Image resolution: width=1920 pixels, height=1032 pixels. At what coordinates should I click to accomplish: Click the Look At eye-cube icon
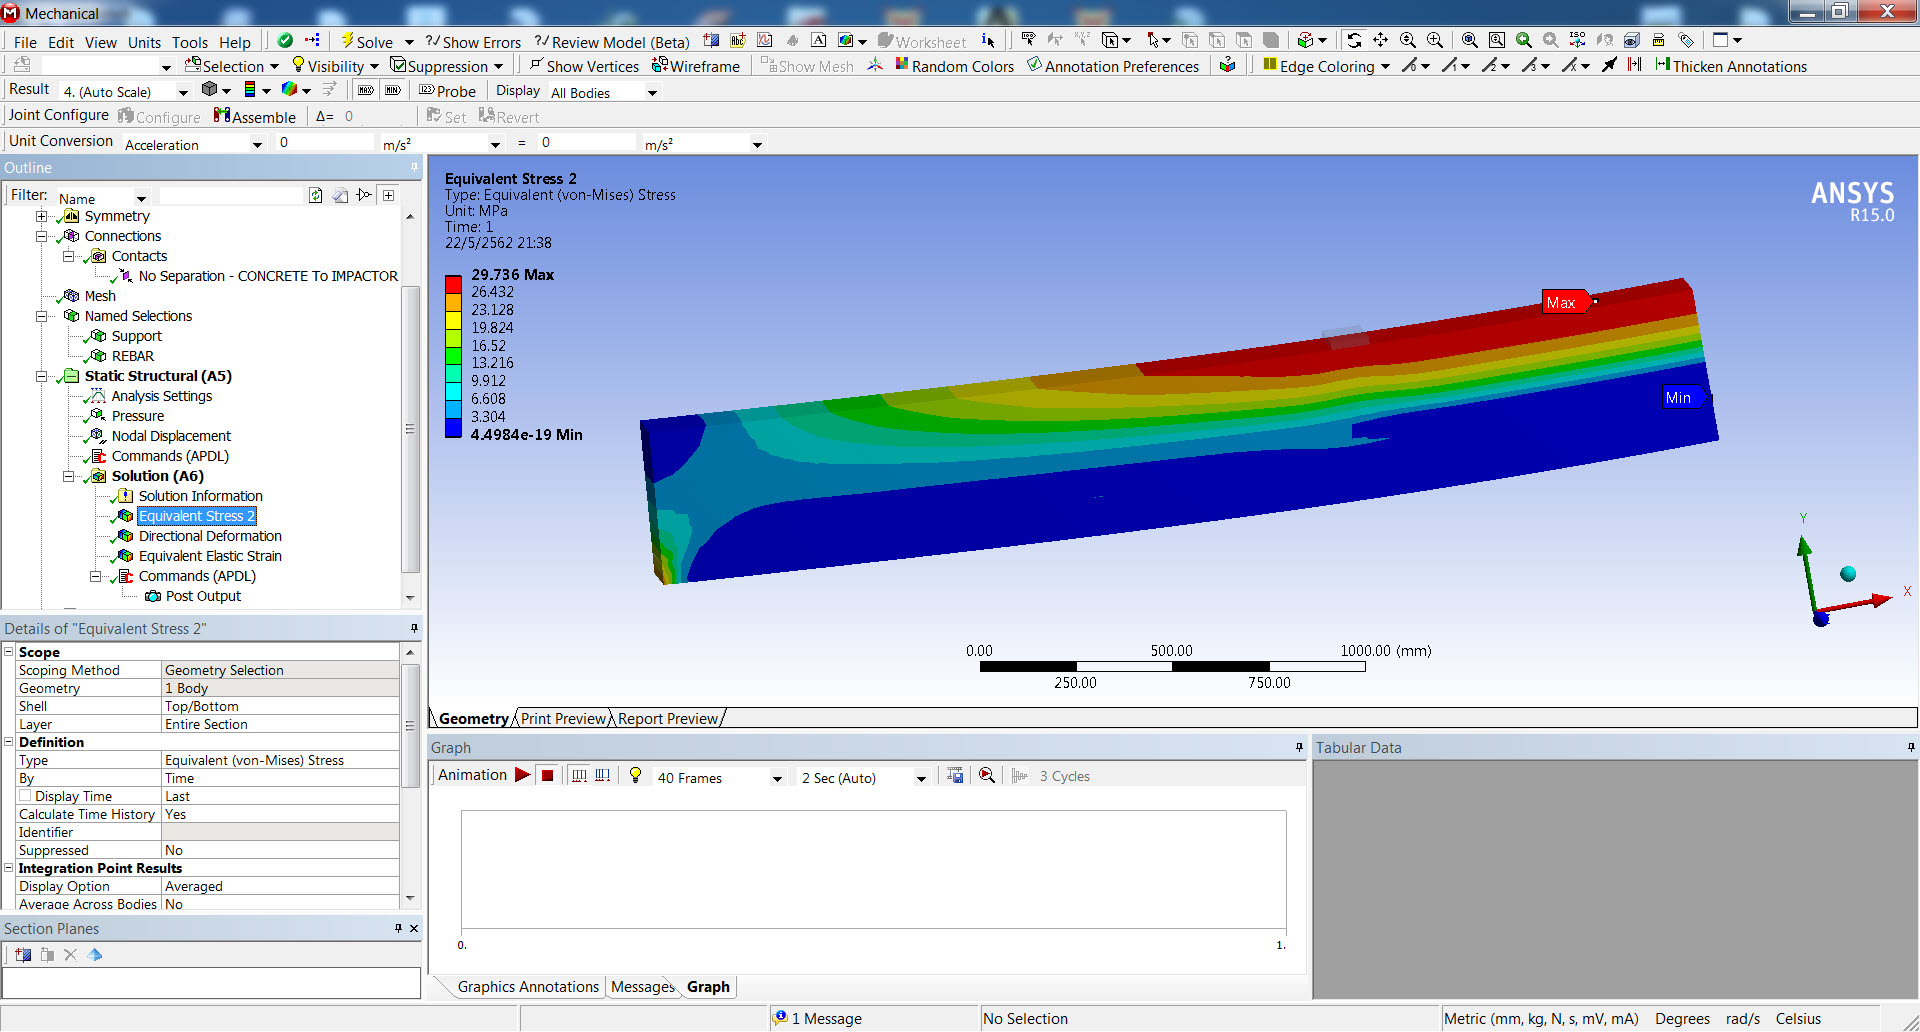1631,40
